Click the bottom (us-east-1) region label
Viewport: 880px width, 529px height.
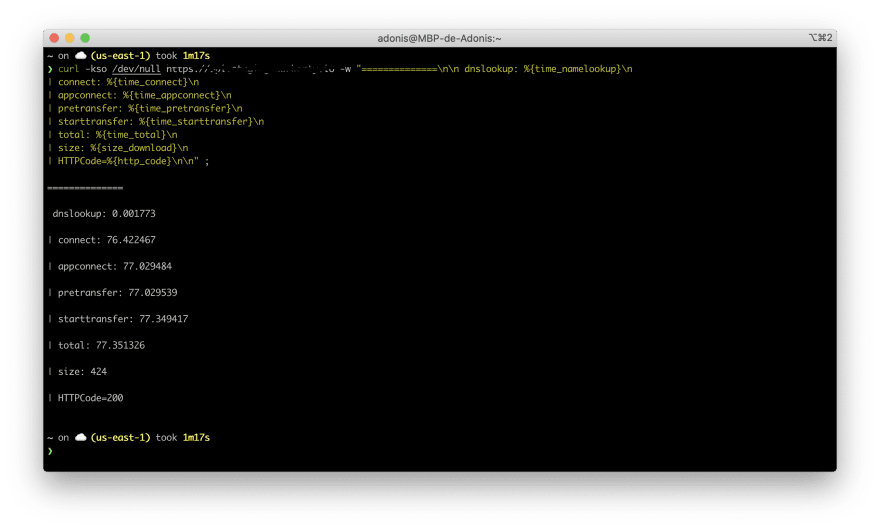pyautogui.click(x=121, y=437)
